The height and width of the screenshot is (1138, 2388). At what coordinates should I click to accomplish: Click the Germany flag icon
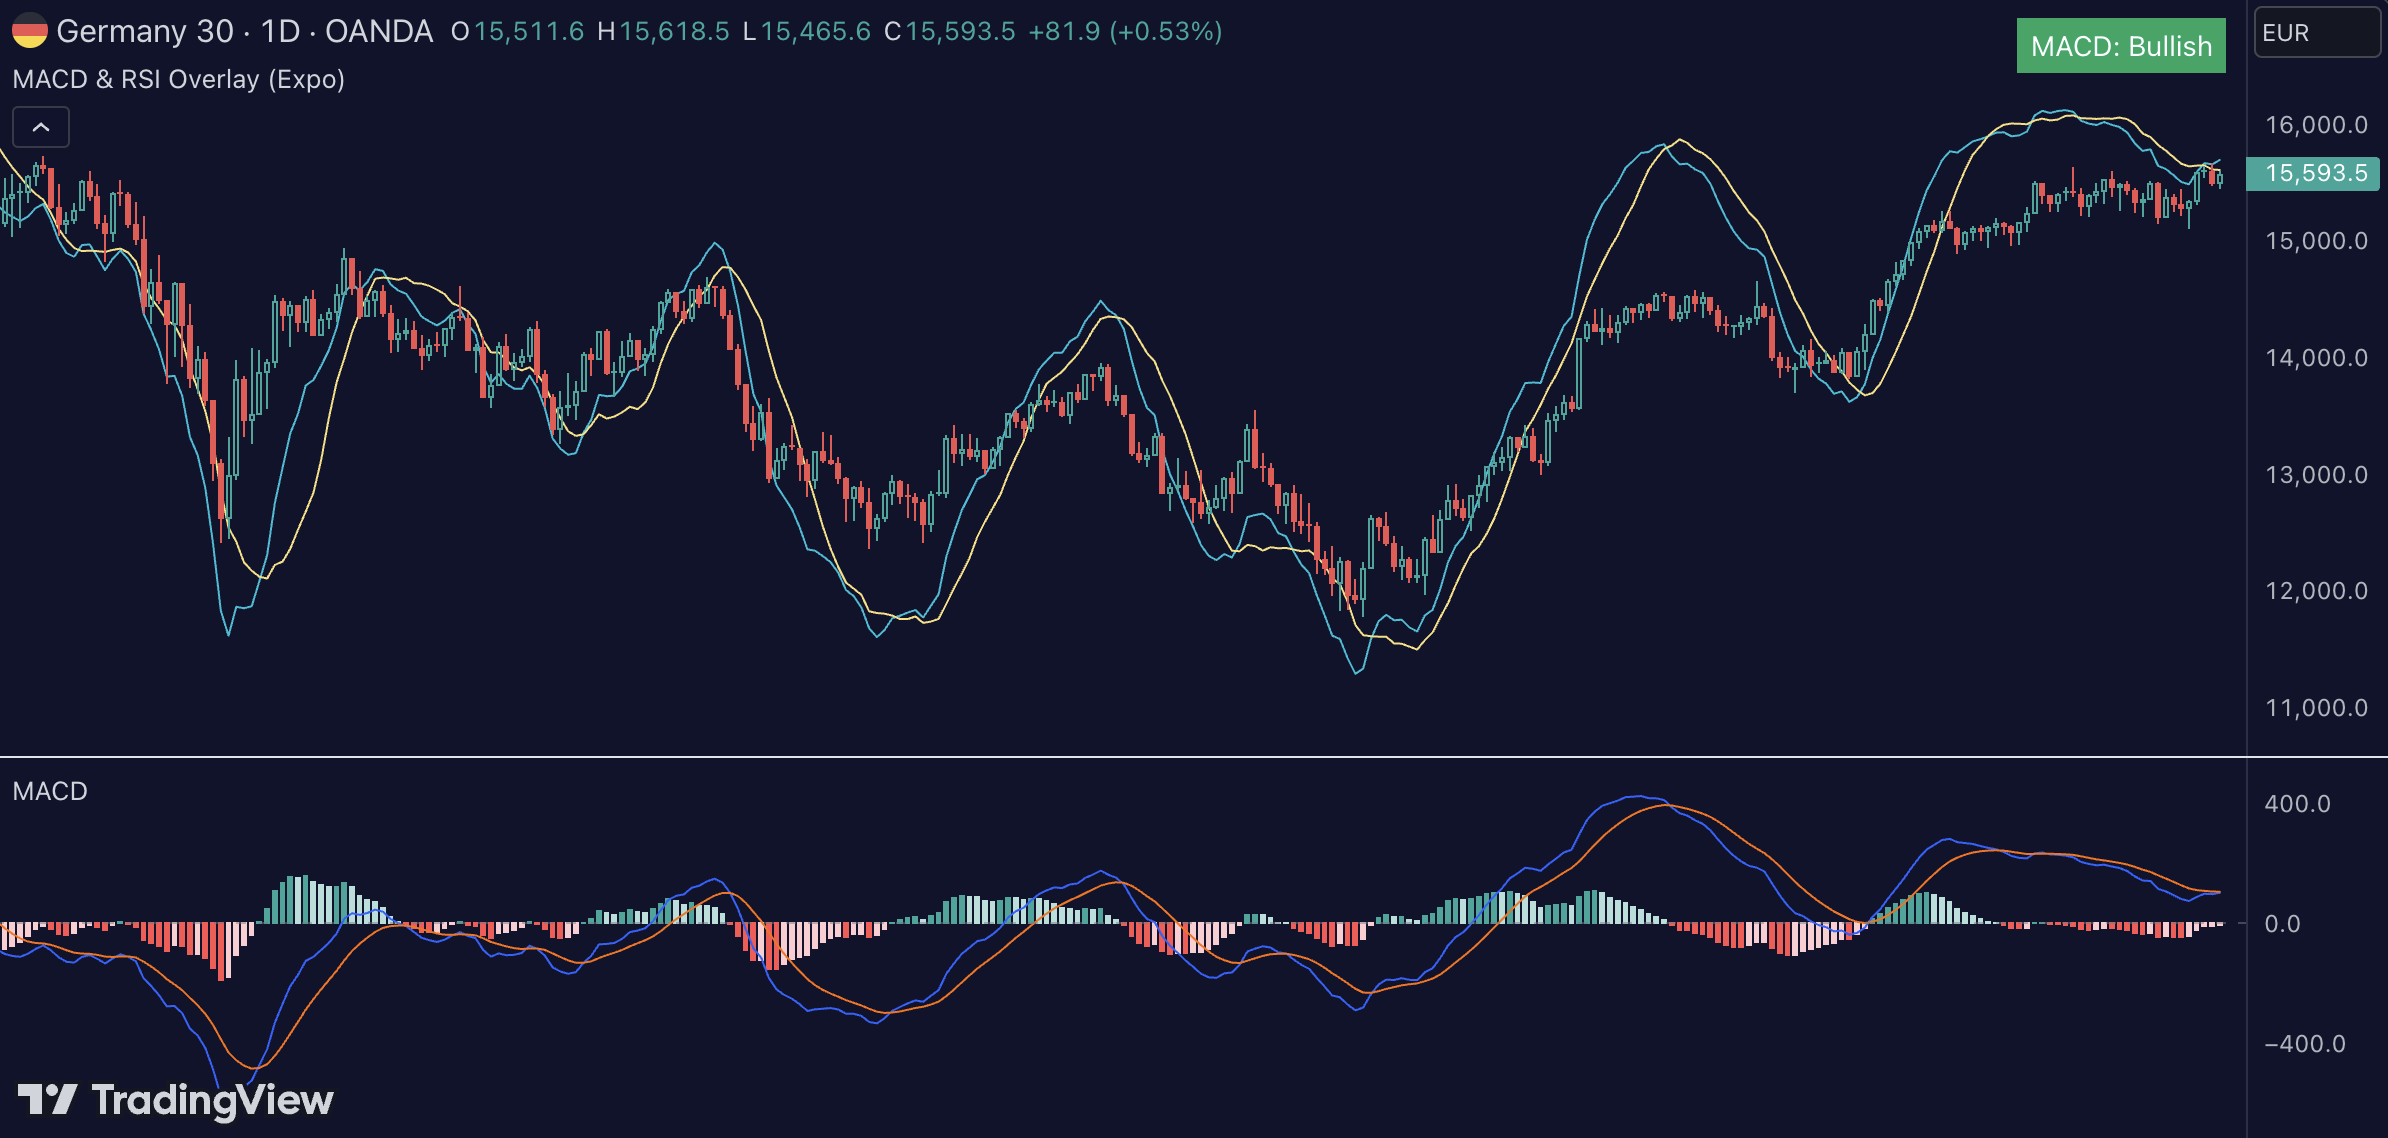click(x=29, y=31)
